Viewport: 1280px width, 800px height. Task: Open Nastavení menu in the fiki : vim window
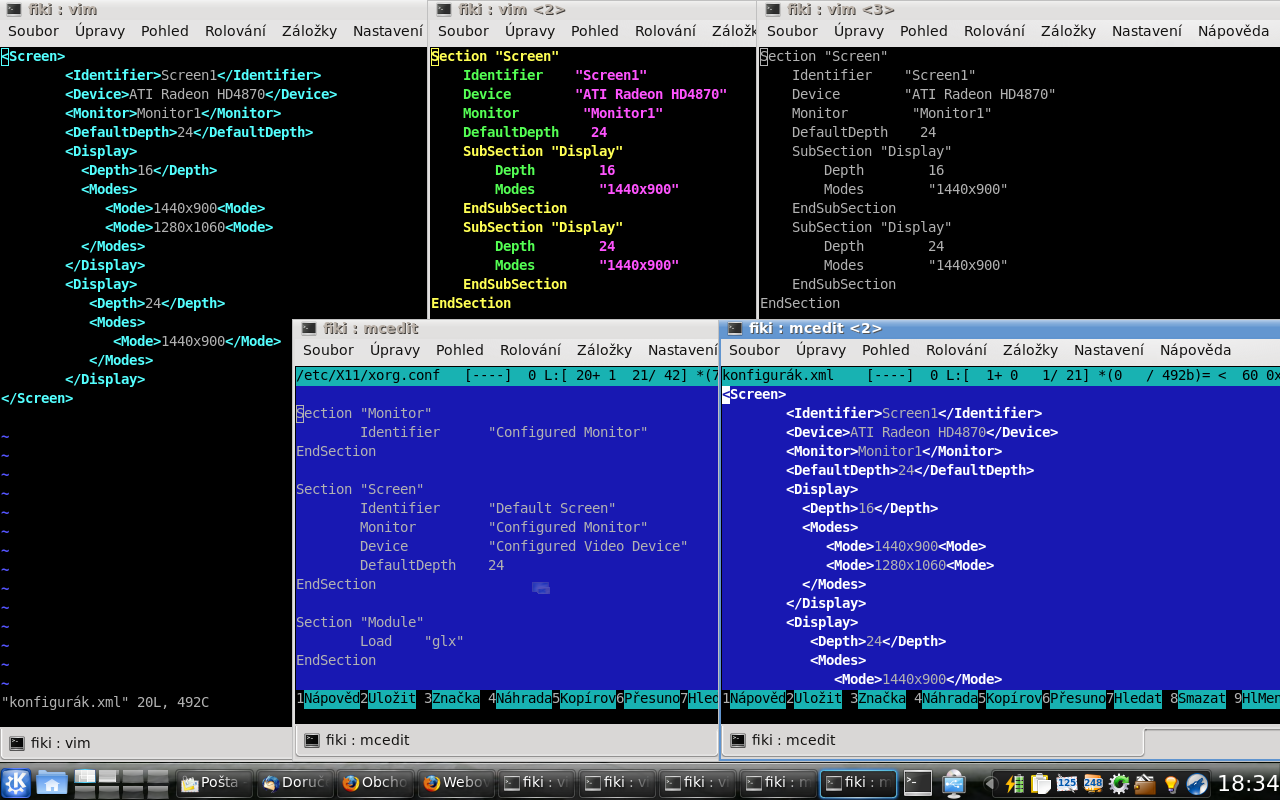388,31
